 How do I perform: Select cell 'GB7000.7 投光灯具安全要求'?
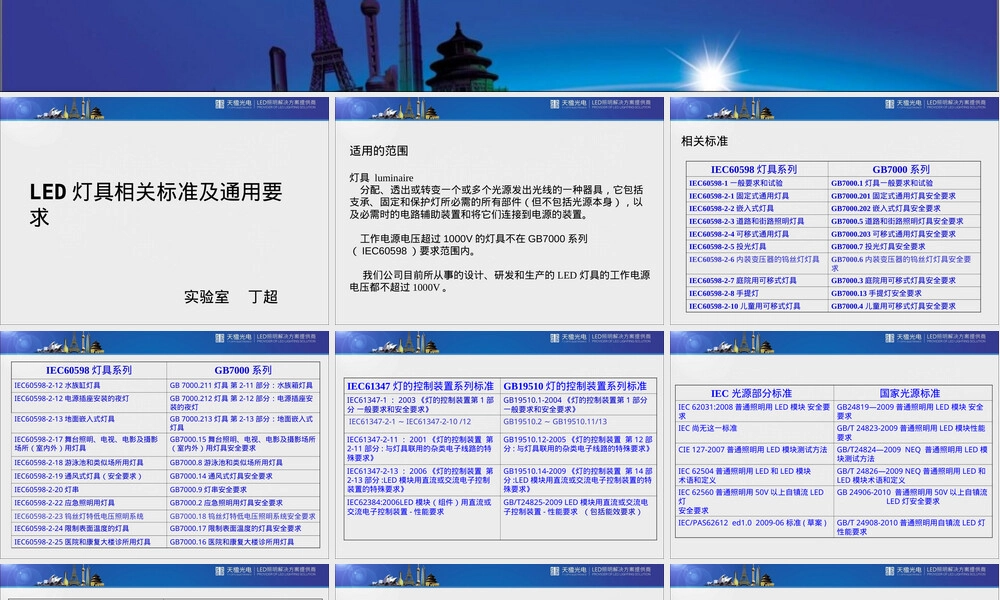(904, 247)
